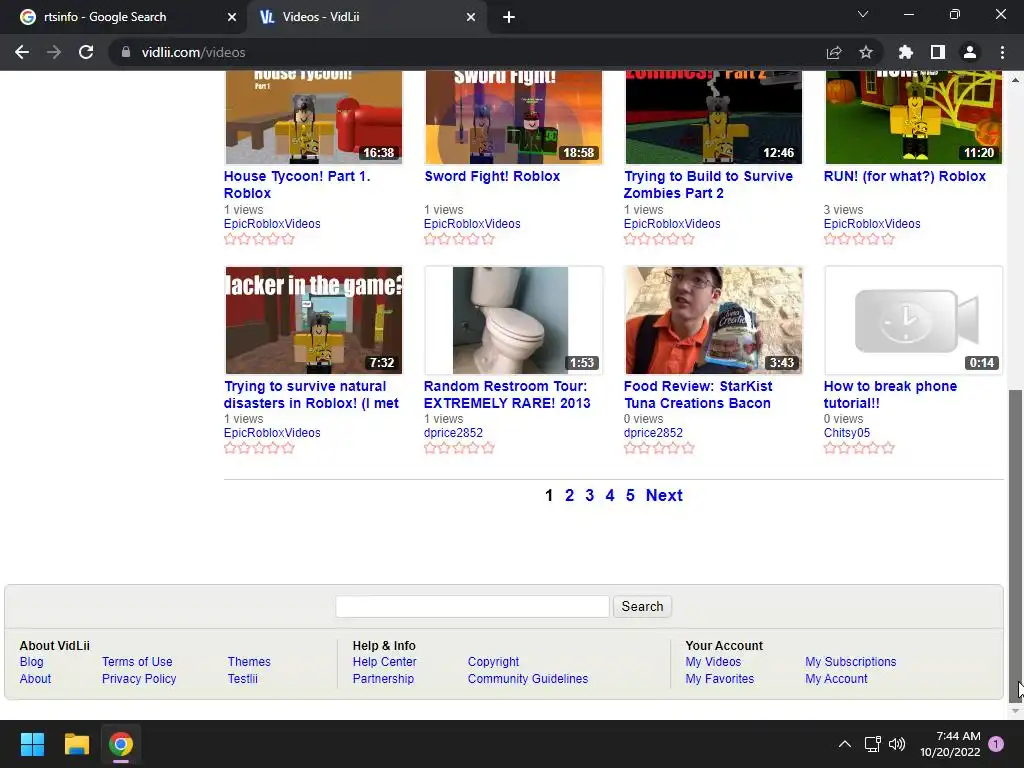Open the Extensions puzzle-piece icon
Screen dimensions: 1024x768
906,52
